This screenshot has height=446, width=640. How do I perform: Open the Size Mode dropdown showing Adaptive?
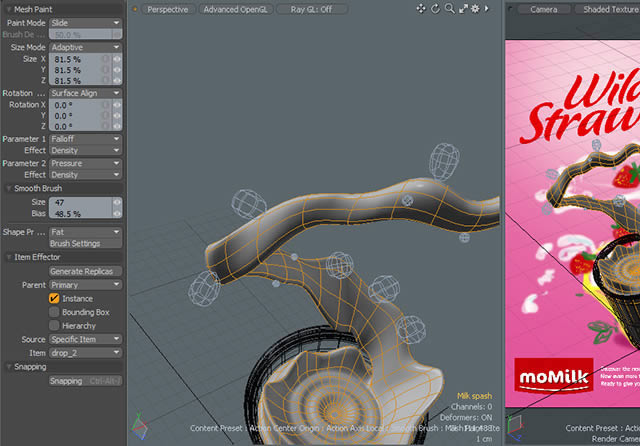click(85, 47)
